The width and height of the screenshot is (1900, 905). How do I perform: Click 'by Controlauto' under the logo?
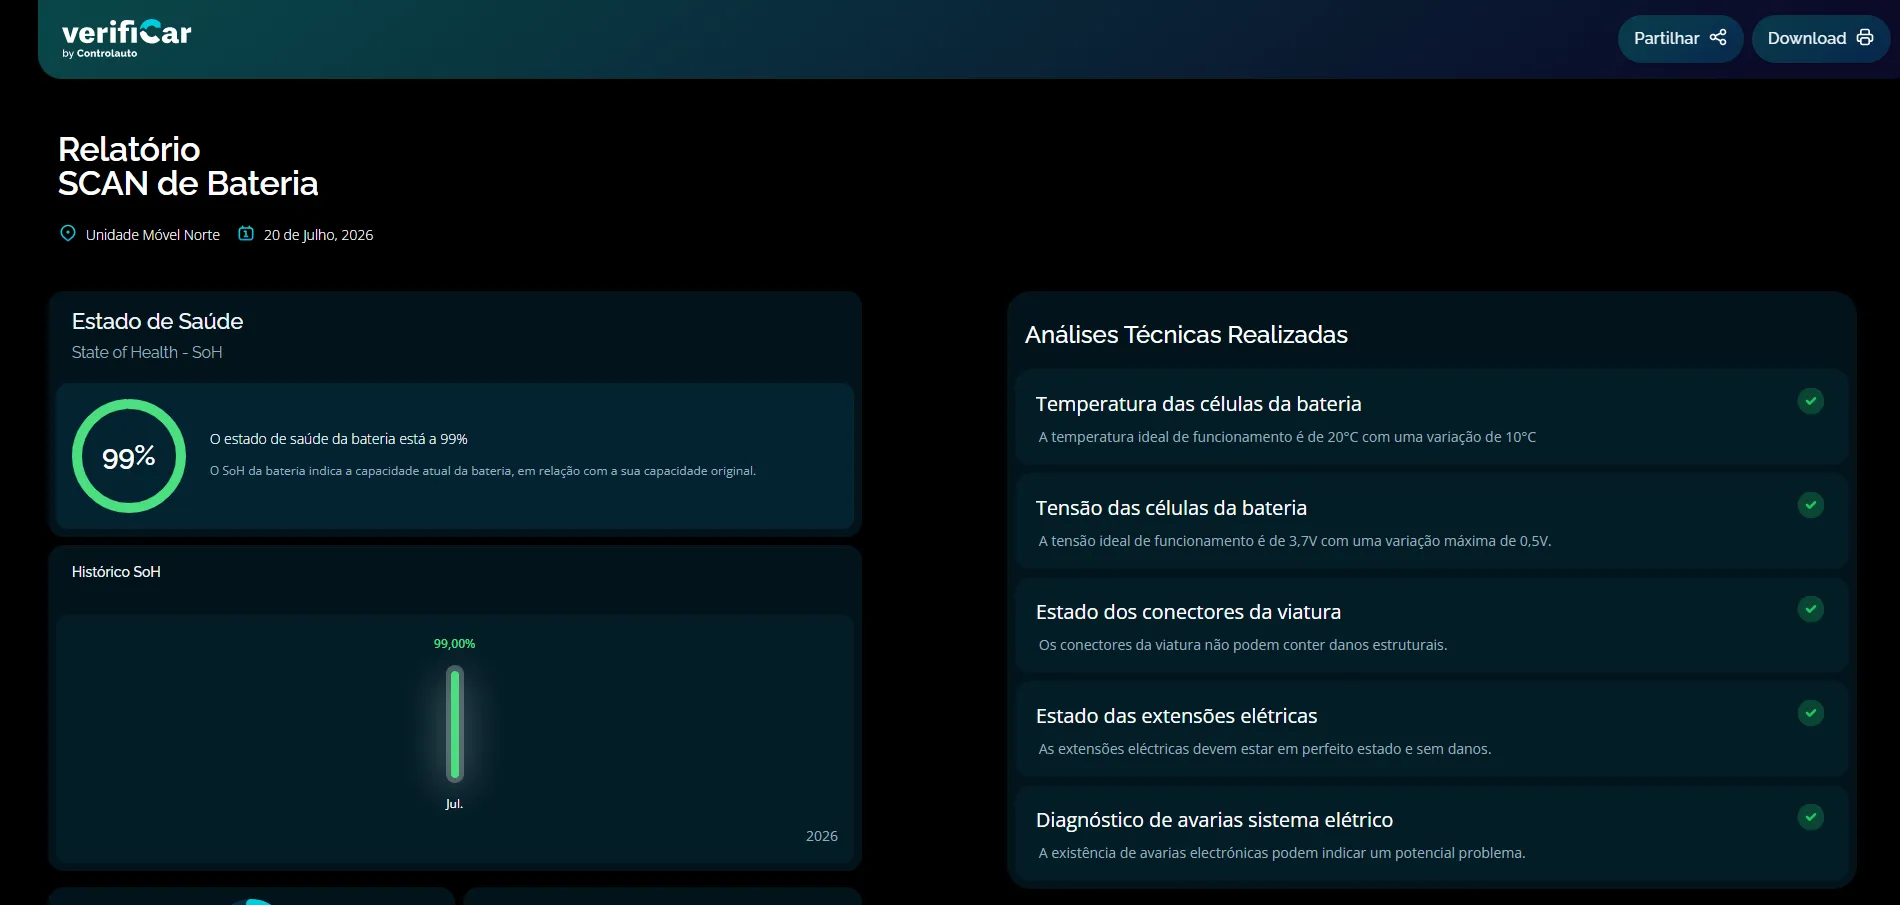(x=100, y=54)
